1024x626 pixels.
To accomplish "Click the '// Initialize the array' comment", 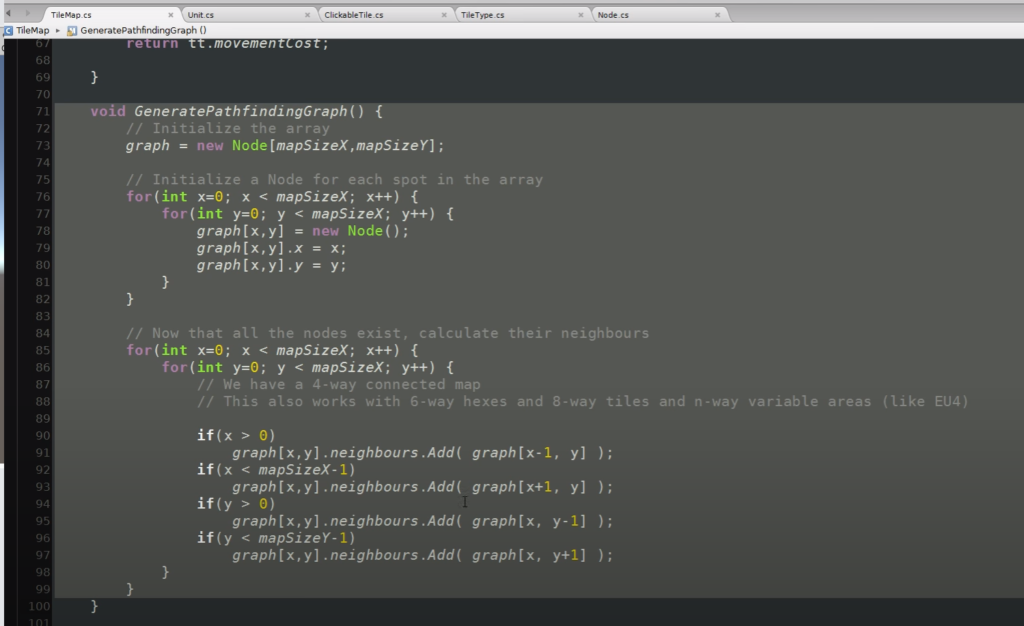I will click(228, 129).
